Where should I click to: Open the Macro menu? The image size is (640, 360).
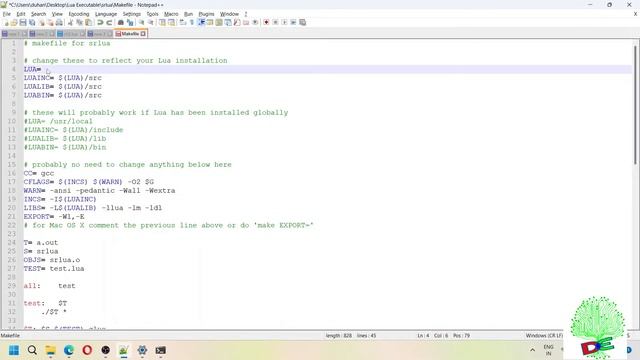[x=171, y=14]
